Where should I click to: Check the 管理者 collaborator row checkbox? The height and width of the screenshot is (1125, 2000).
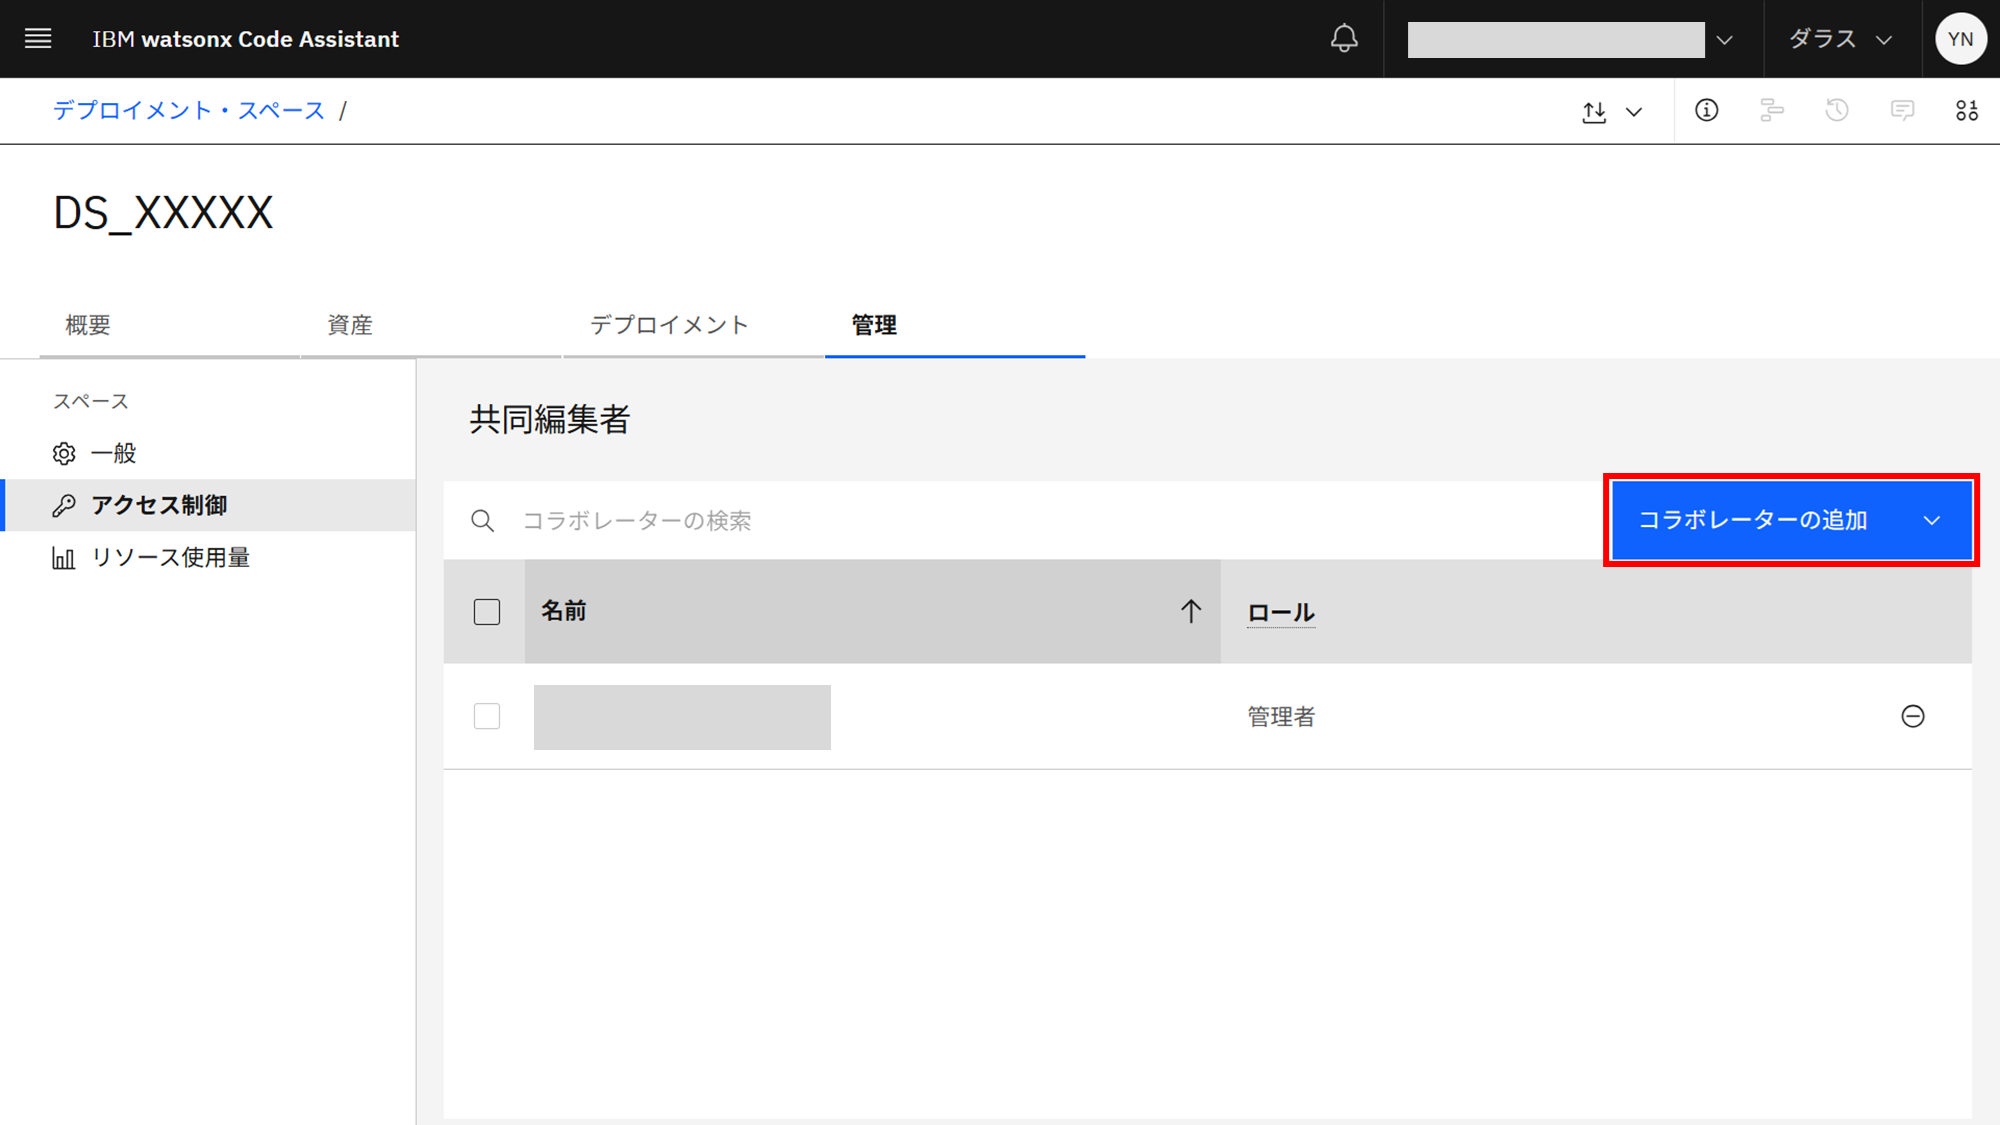point(487,716)
